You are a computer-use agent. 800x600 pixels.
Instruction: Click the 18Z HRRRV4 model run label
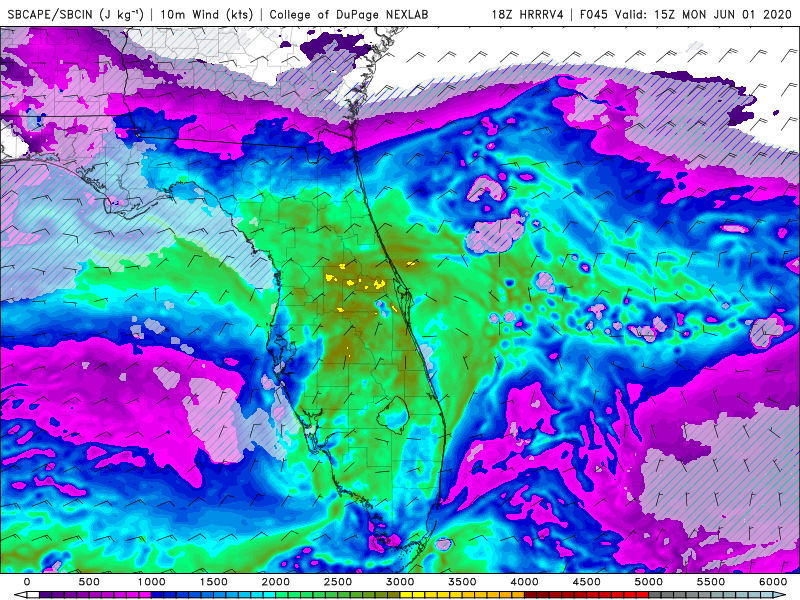(527, 14)
